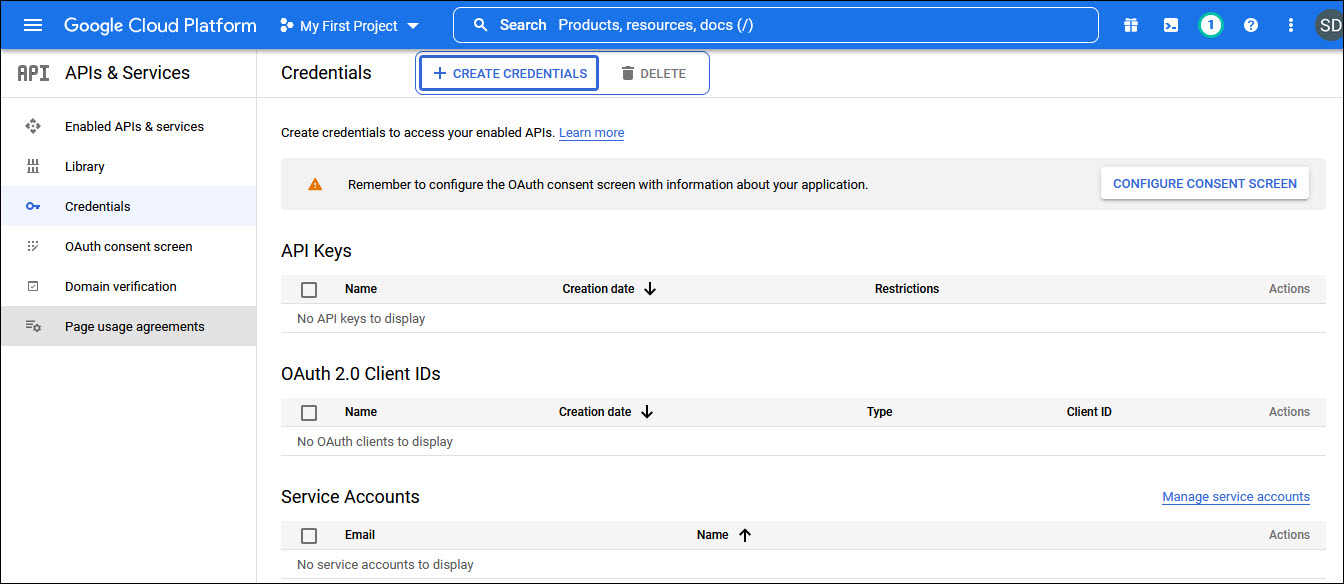Click the Delete trash icon

628,72
